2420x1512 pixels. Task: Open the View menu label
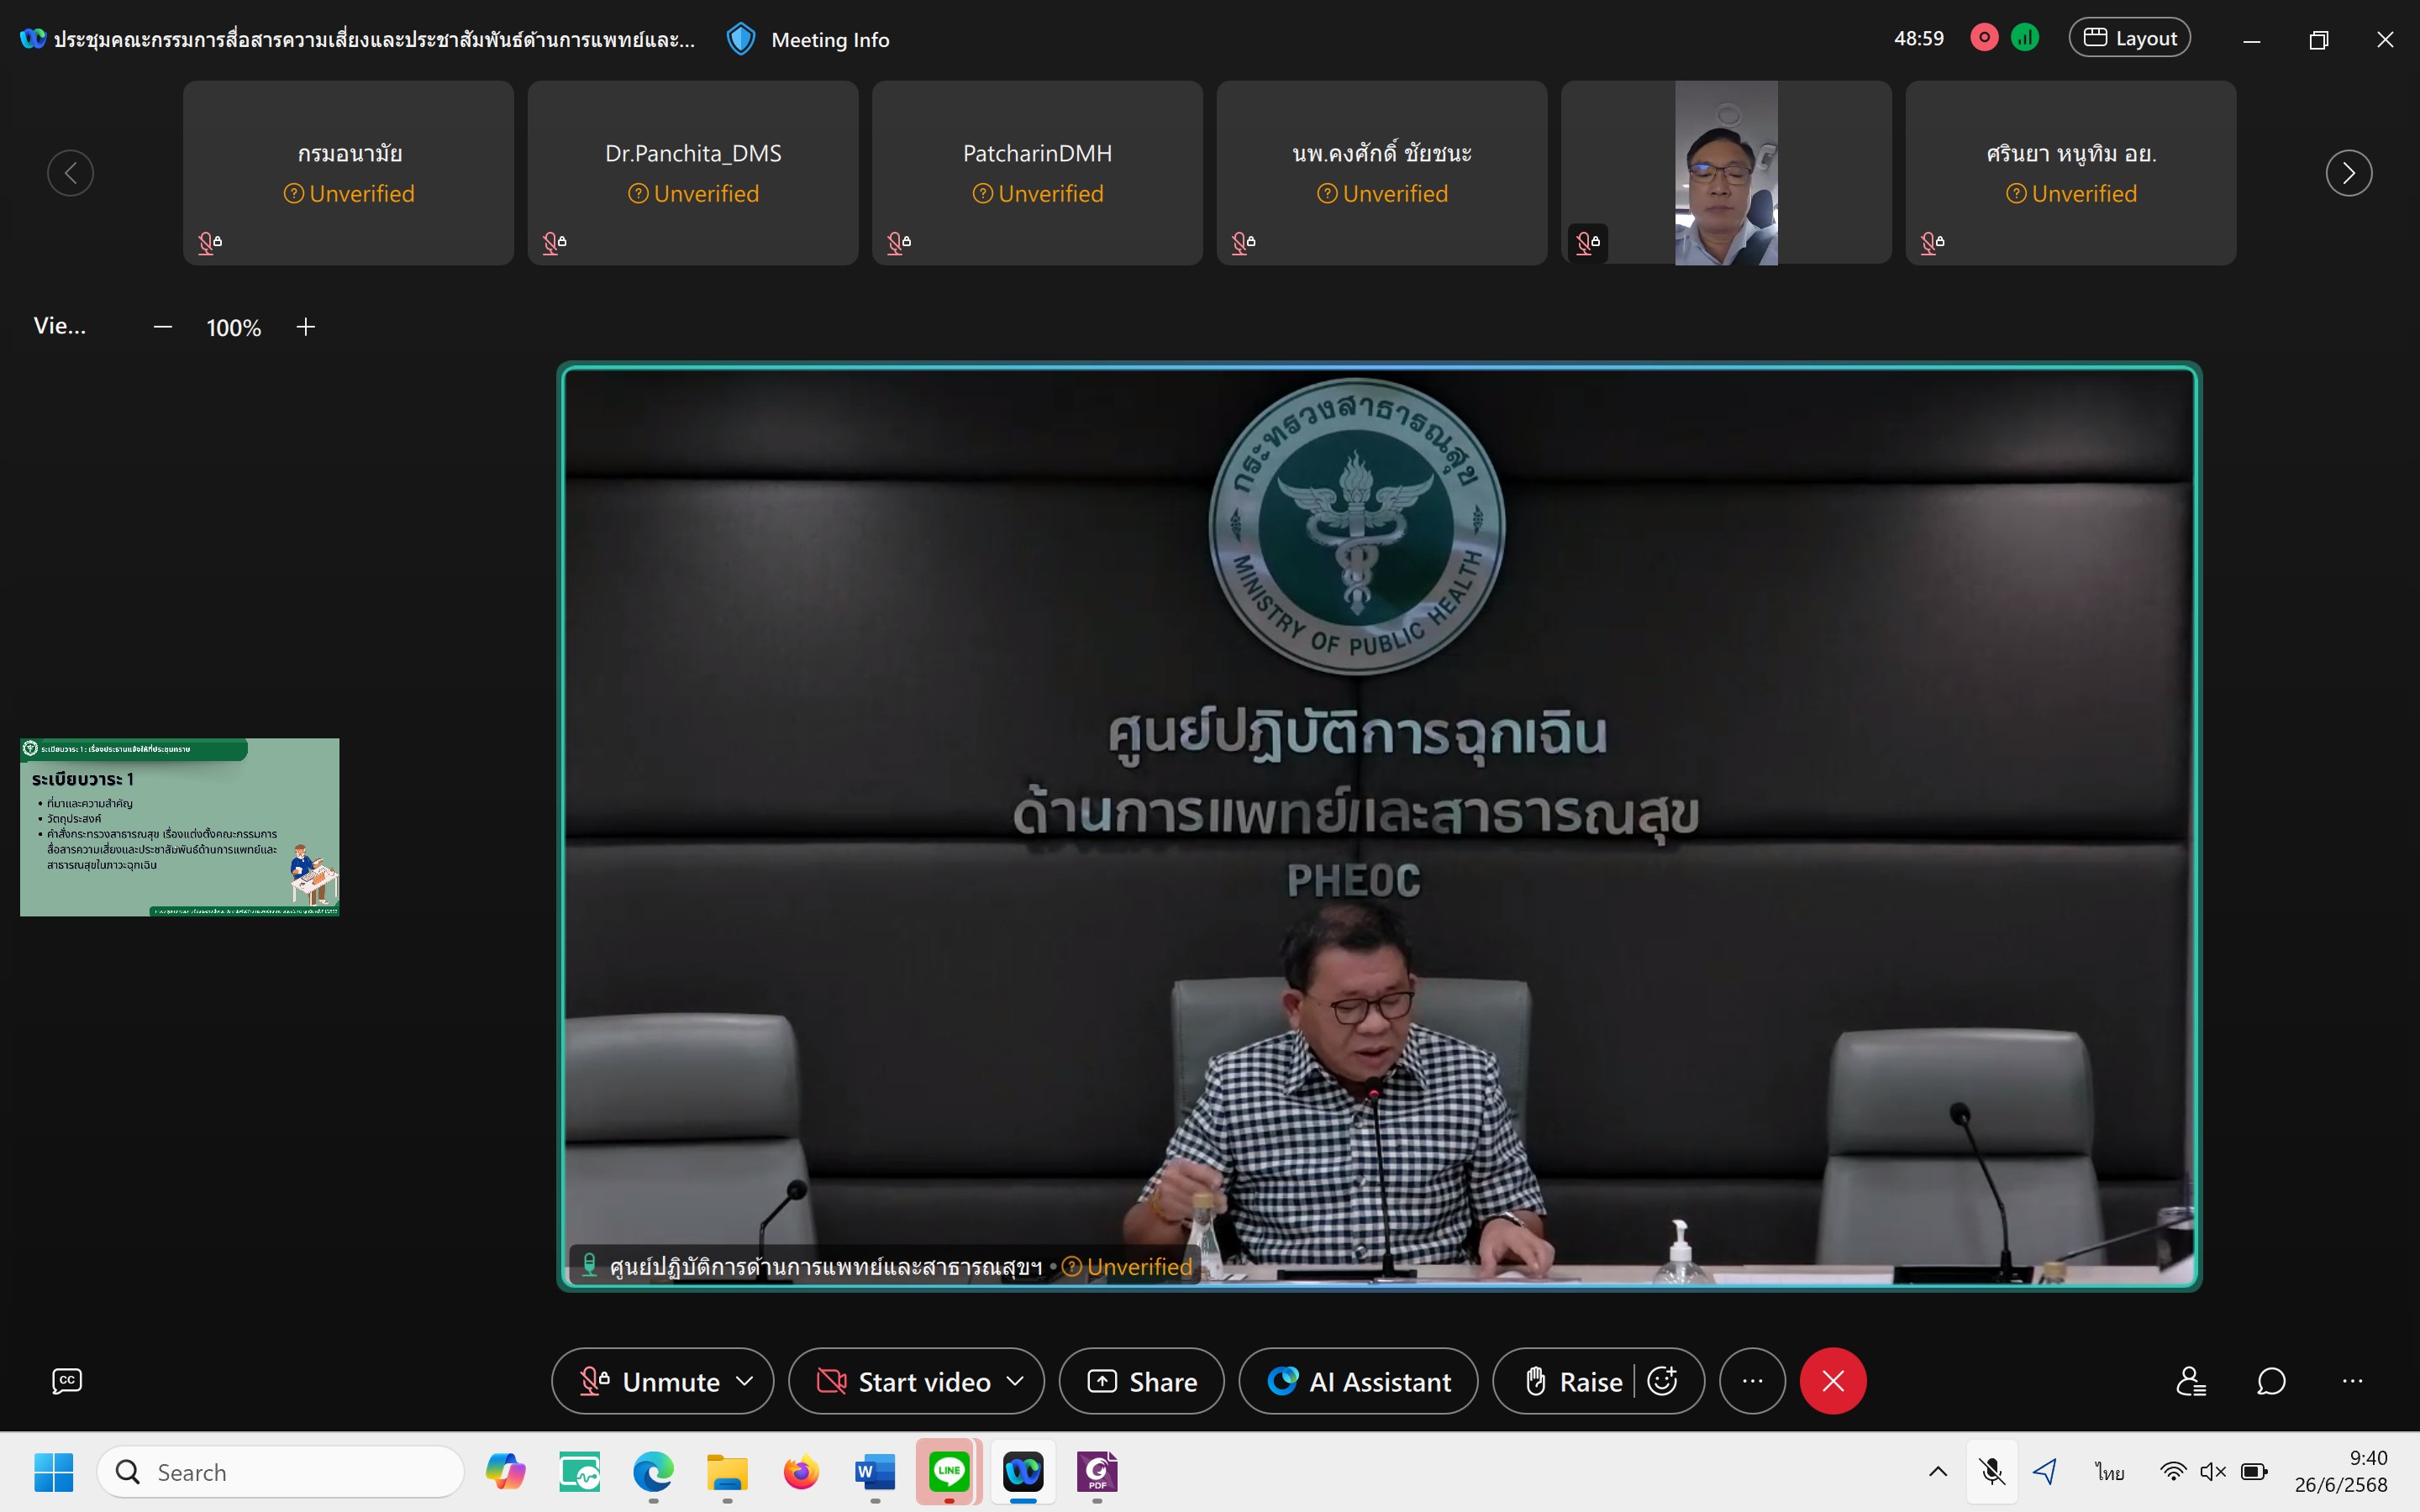tap(60, 326)
